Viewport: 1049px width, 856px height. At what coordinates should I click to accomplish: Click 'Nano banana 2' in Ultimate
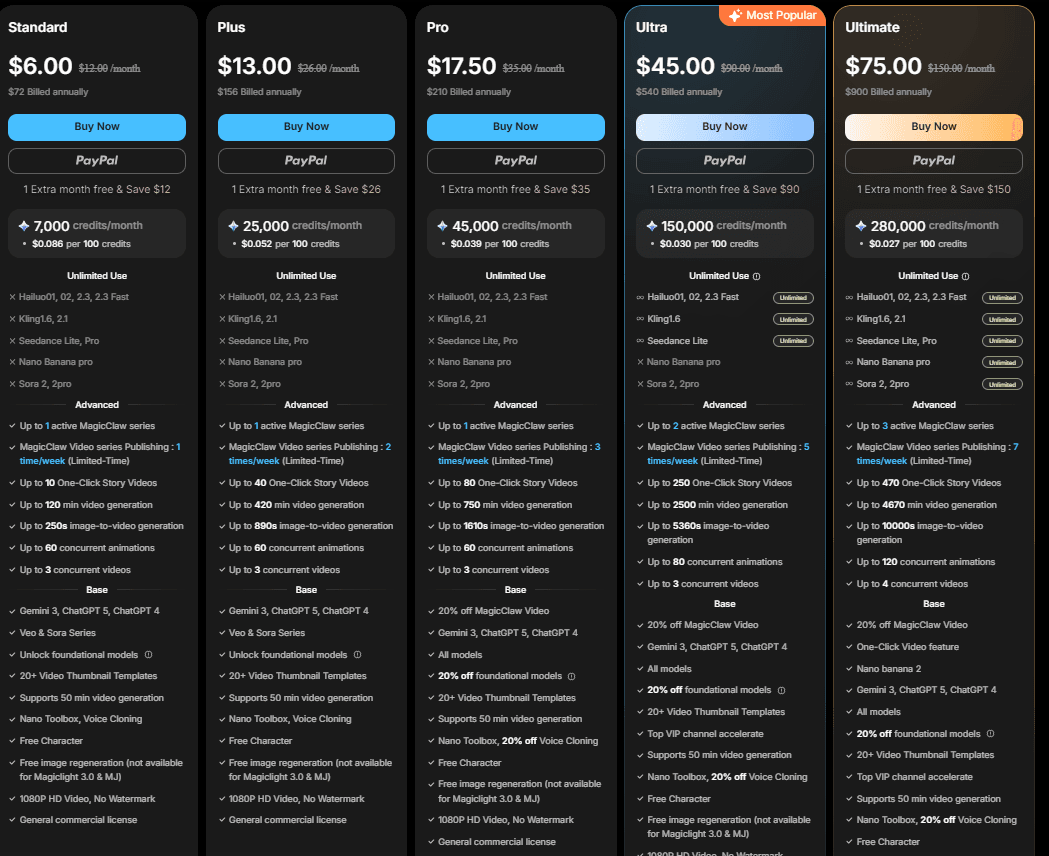pos(888,669)
